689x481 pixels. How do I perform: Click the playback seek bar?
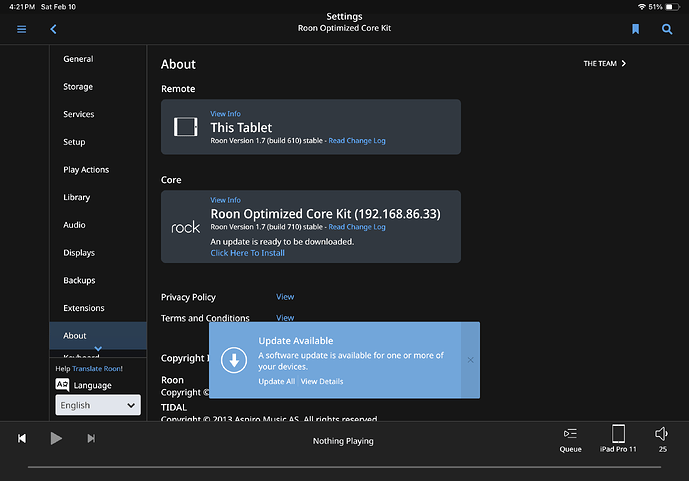point(344,467)
